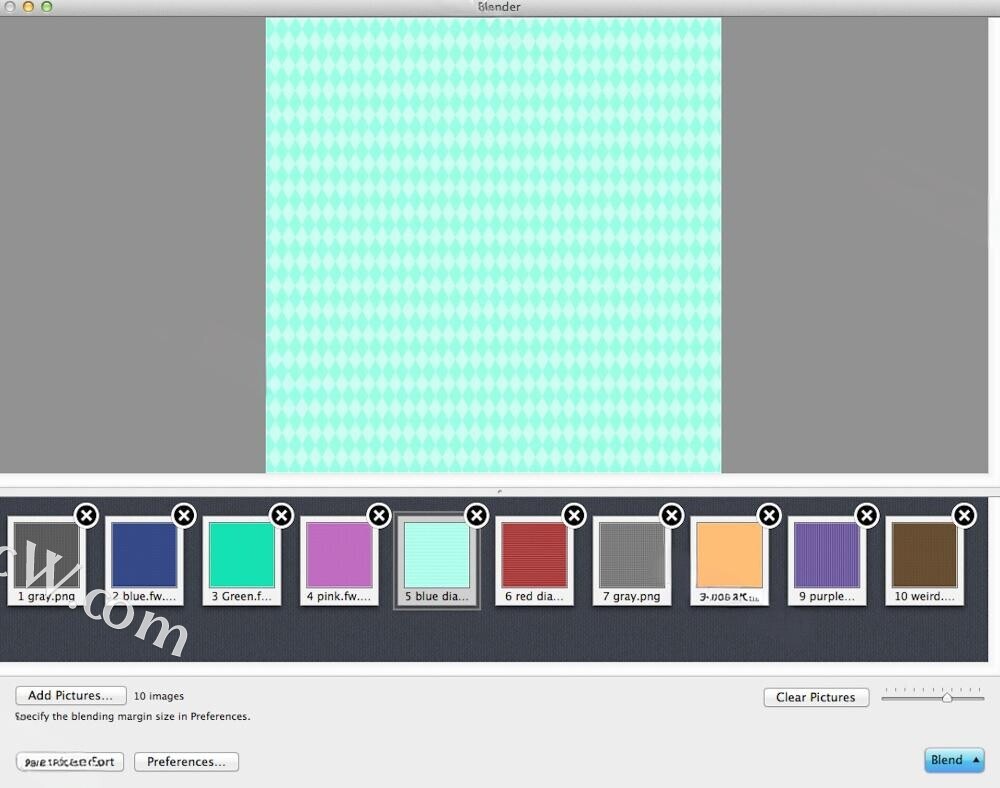The height and width of the screenshot is (788, 1000).
Task: Select the 7 gray.png thumbnail
Action: 632,561
